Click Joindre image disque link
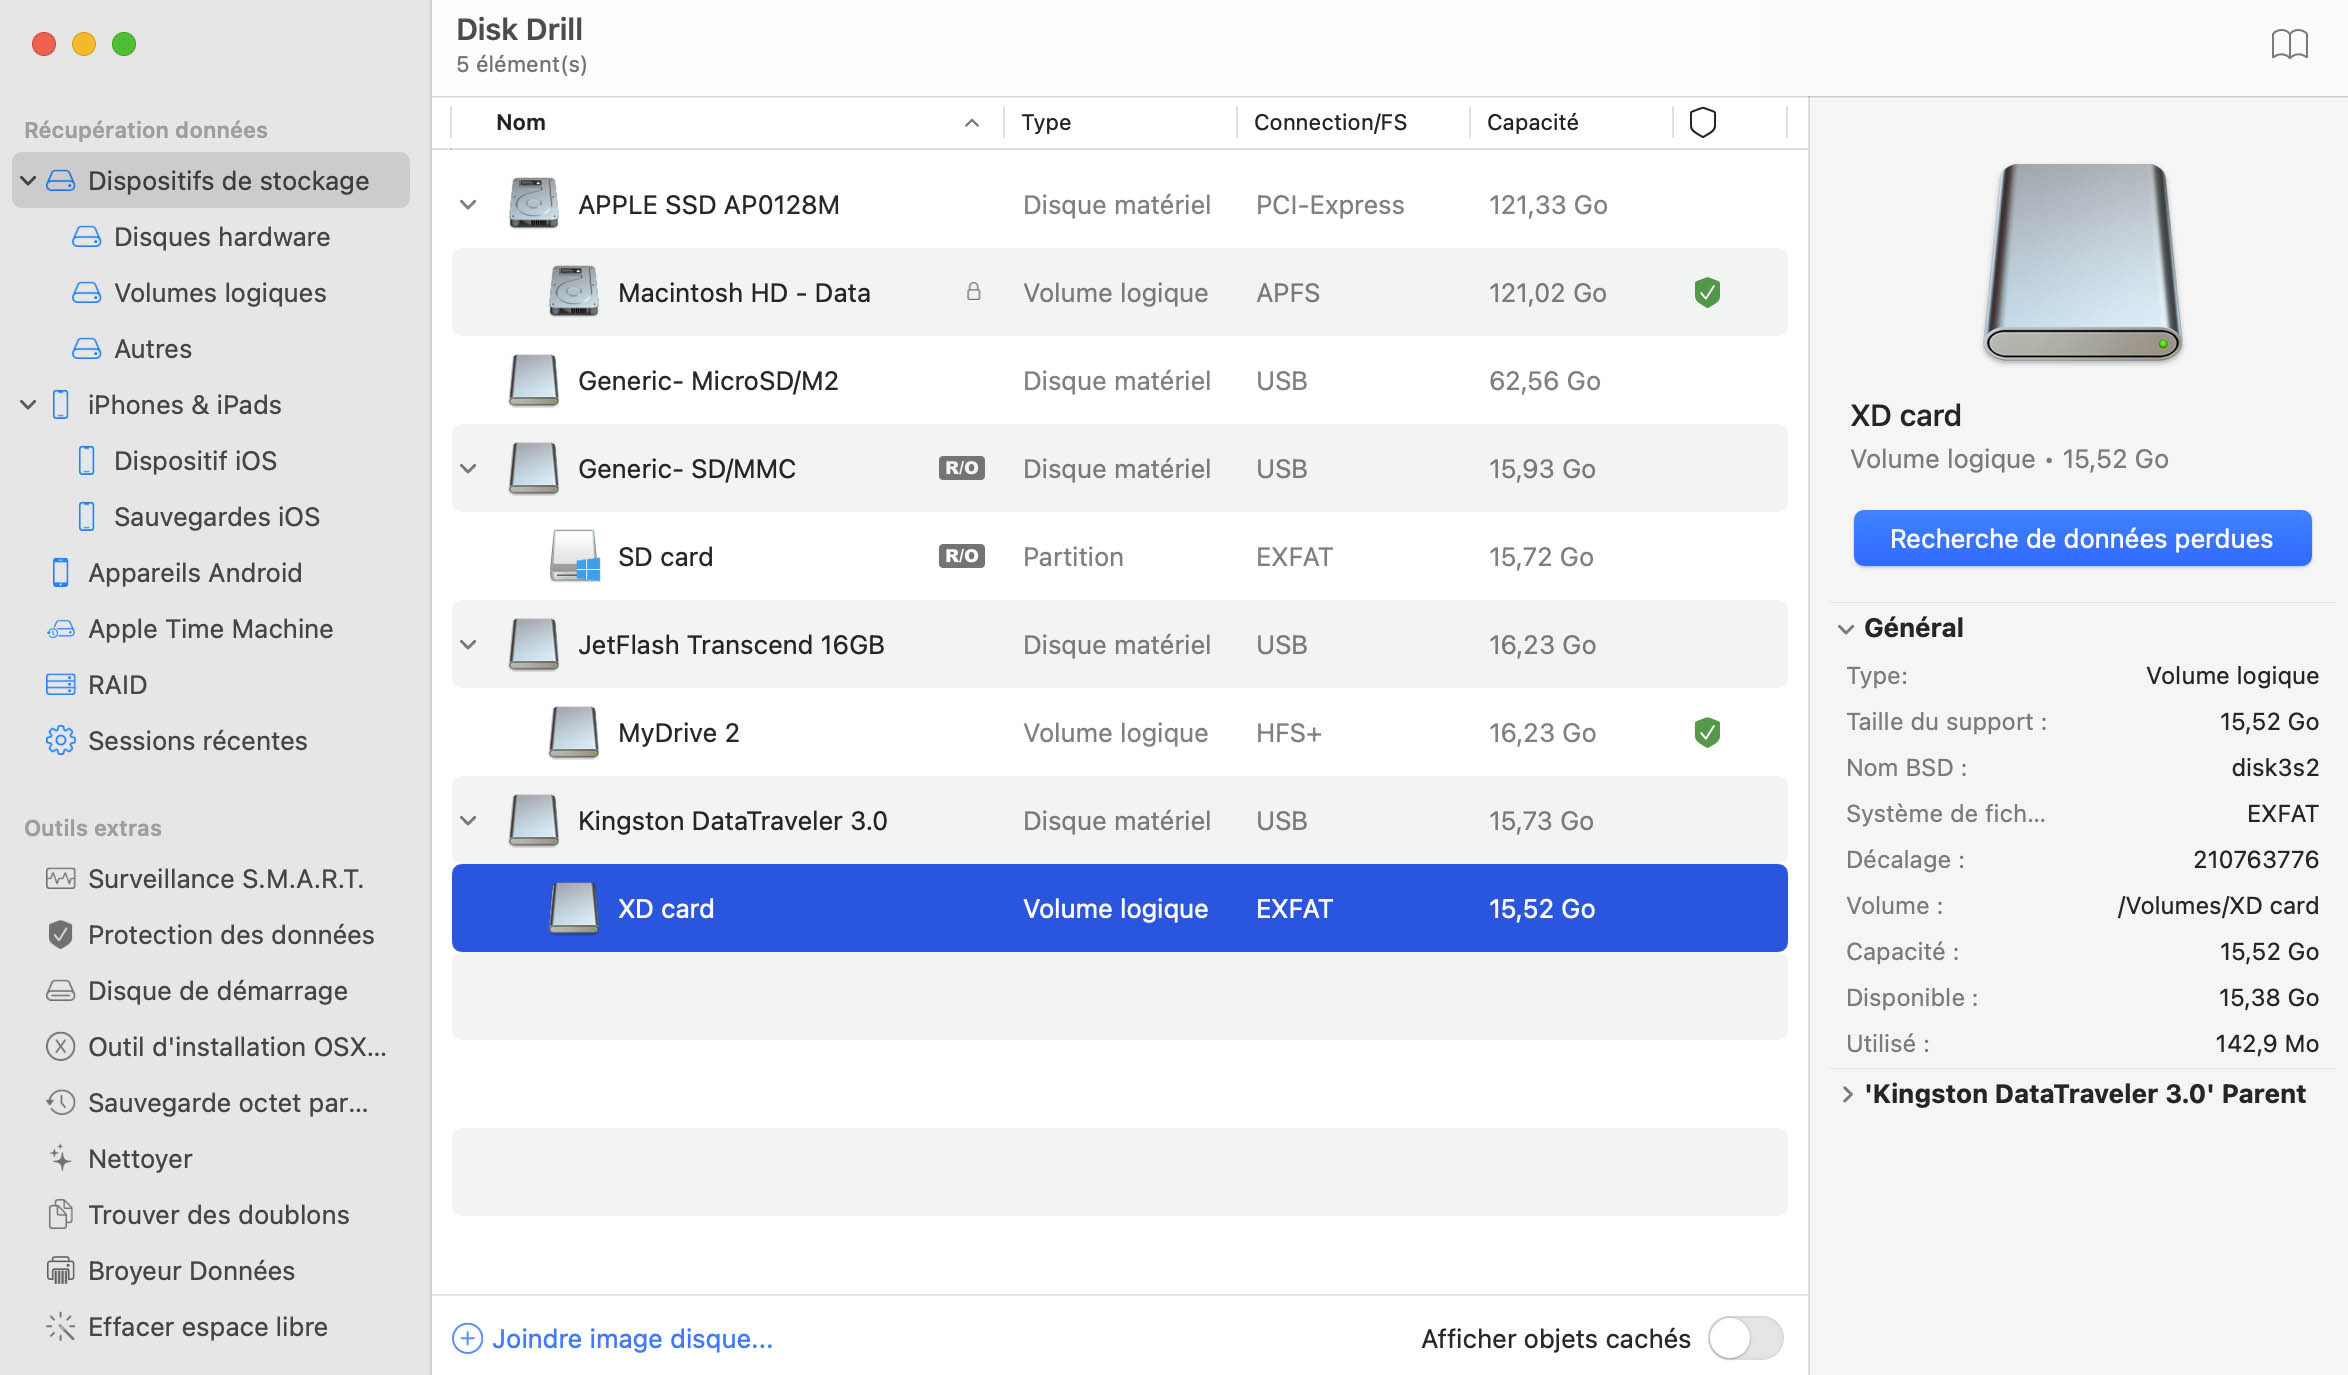 click(x=631, y=1338)
